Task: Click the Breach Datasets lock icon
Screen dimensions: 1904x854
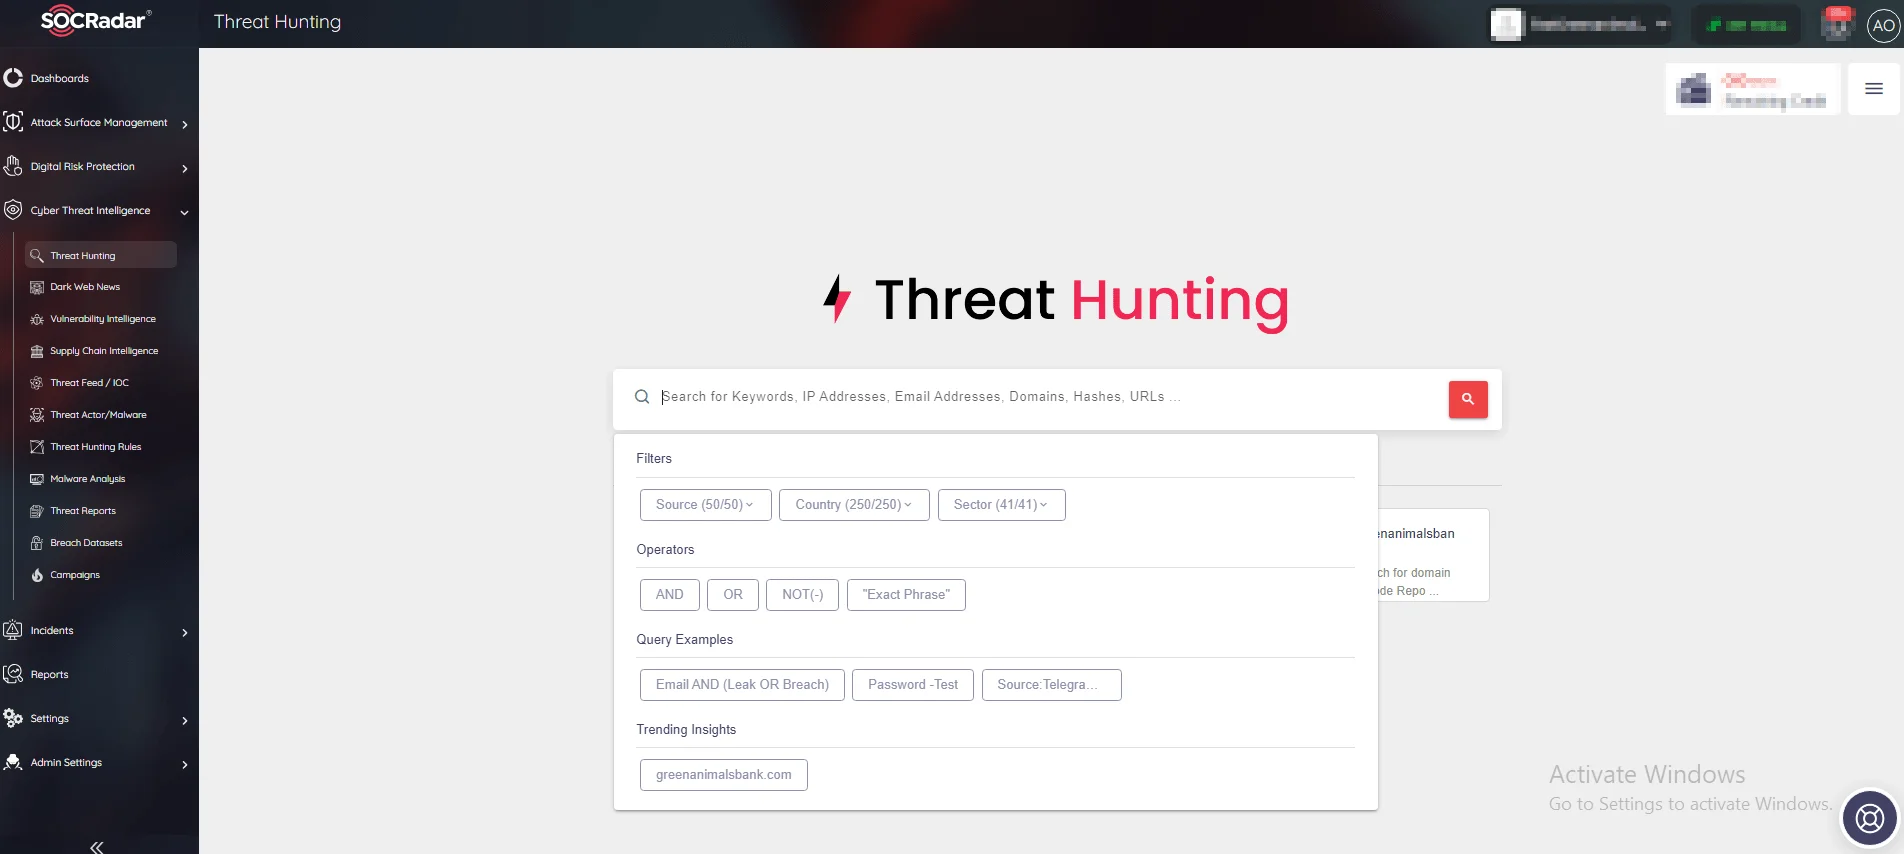Action: pos(37,543)
